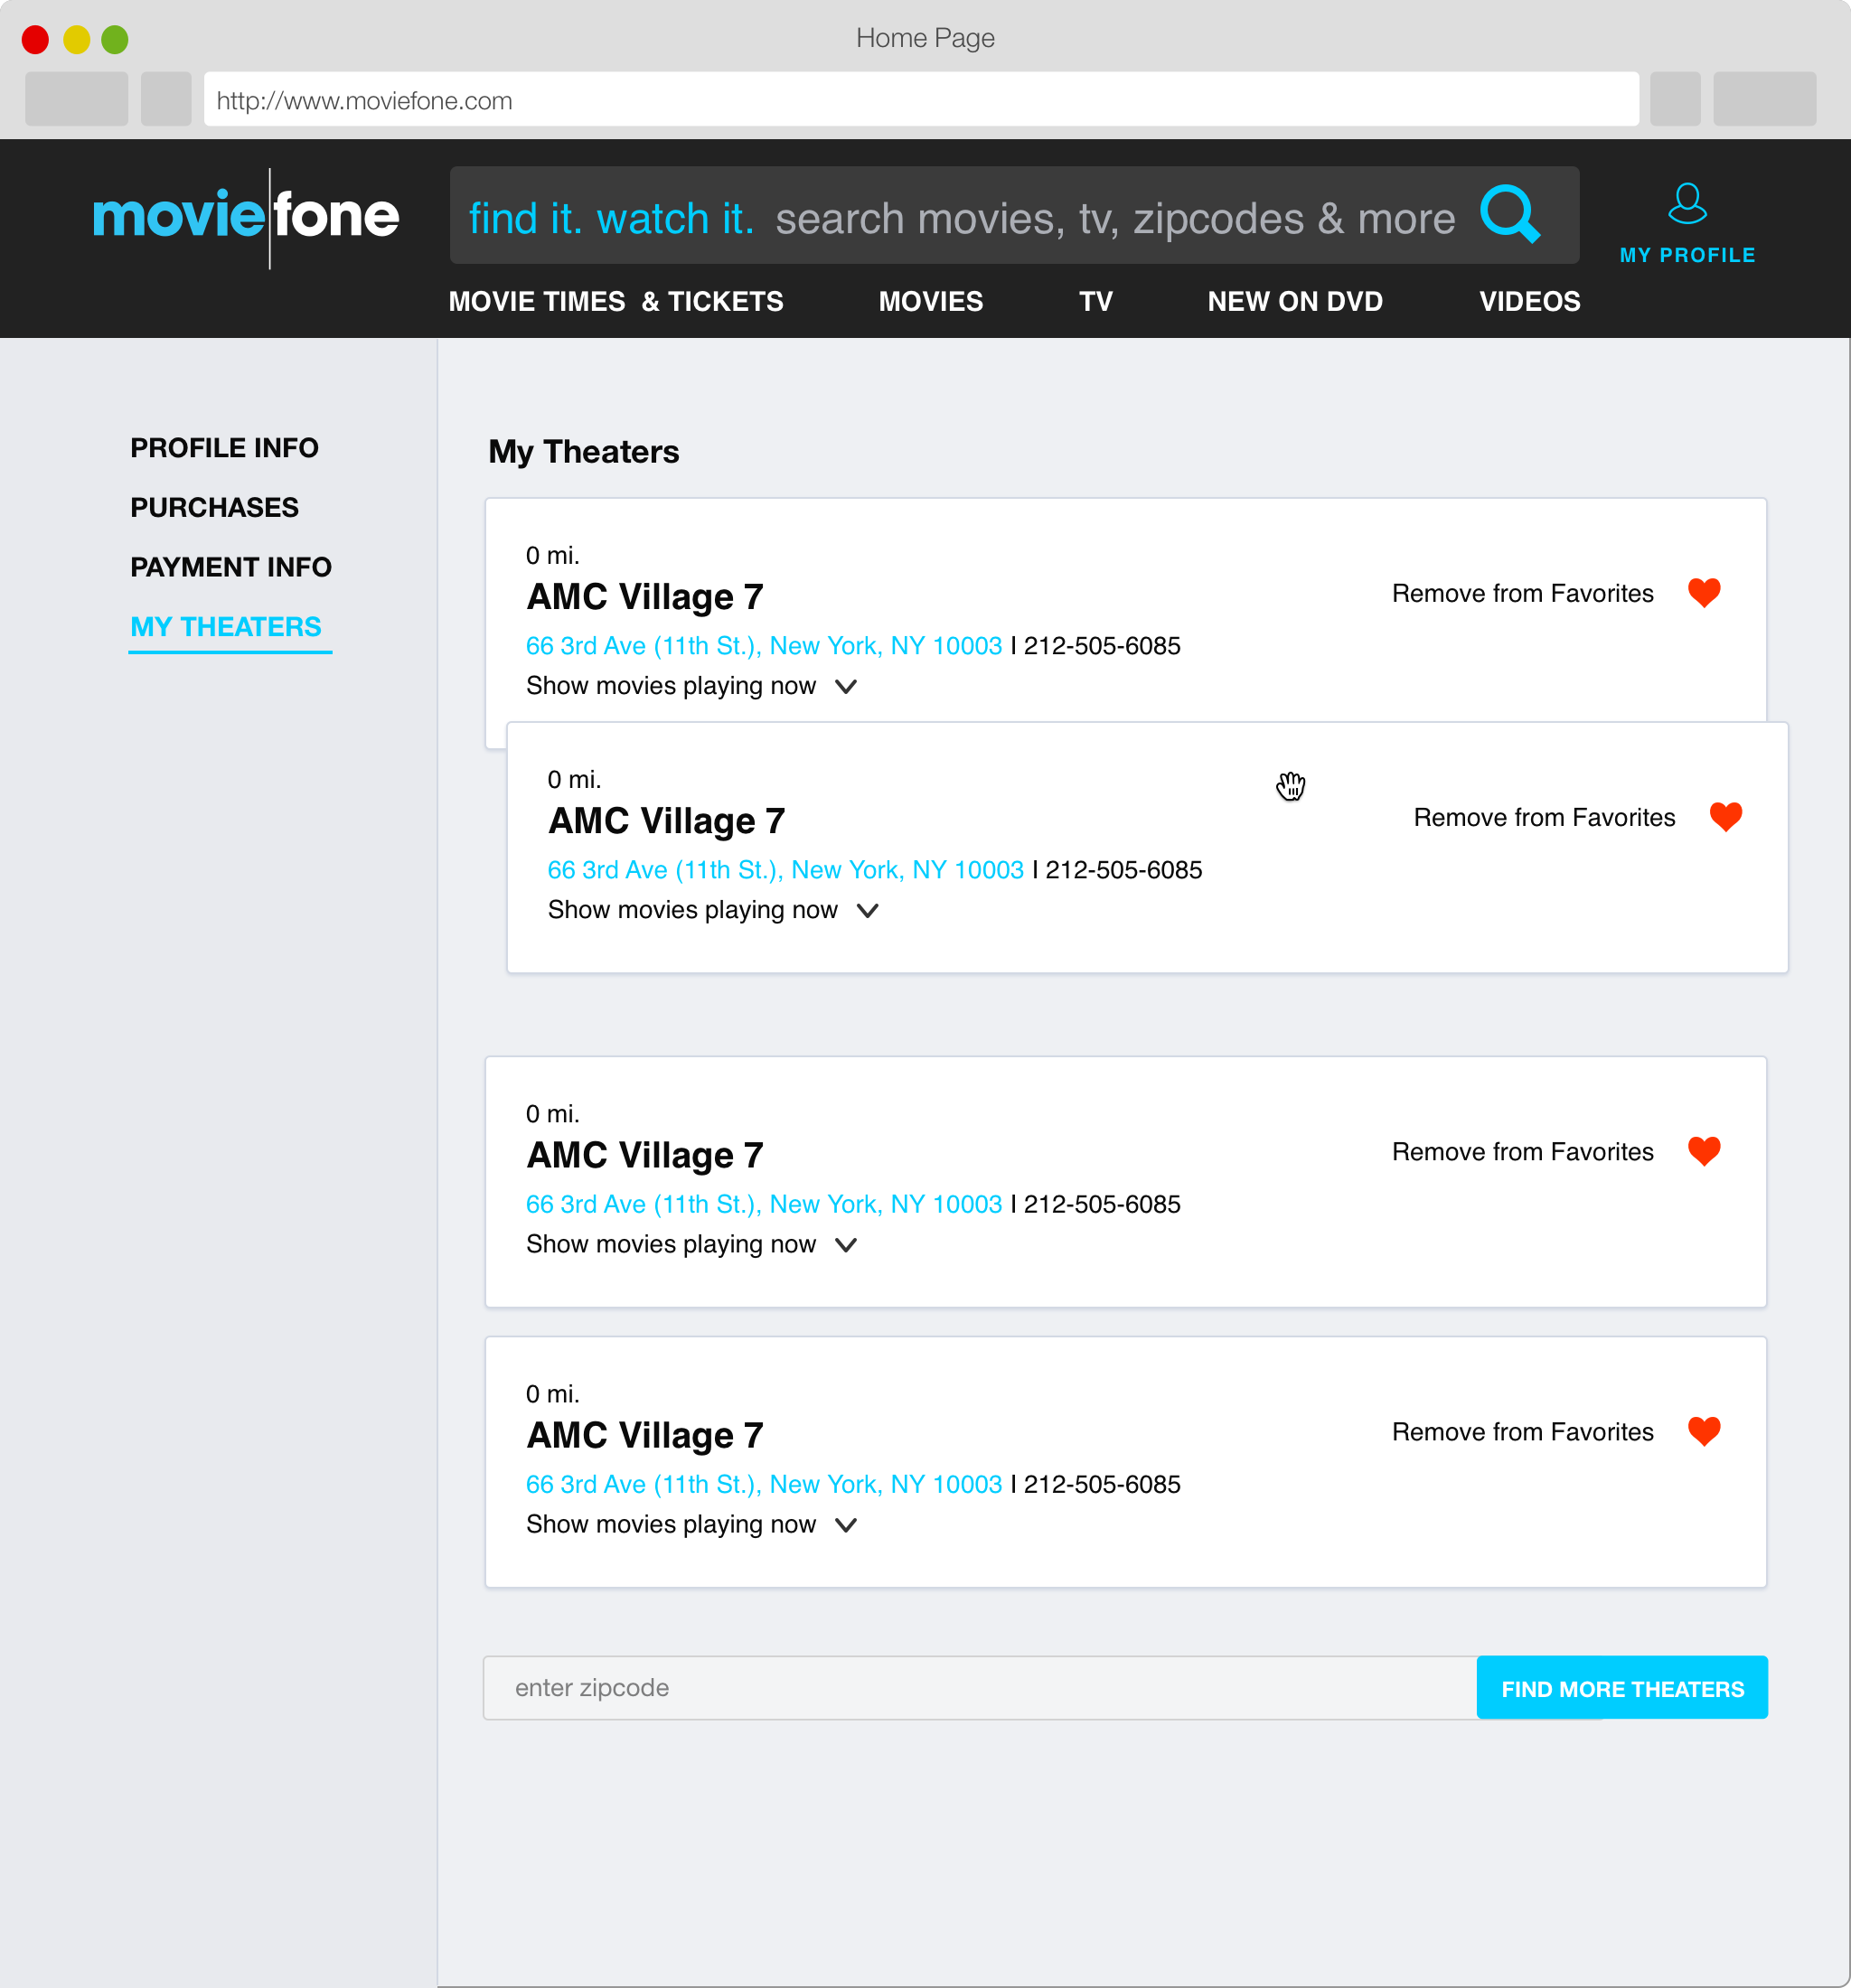Click the enter zipcode field
Image resolution: width=1851 pixels, height=1988 pixels.
[x=980, y=1688]
